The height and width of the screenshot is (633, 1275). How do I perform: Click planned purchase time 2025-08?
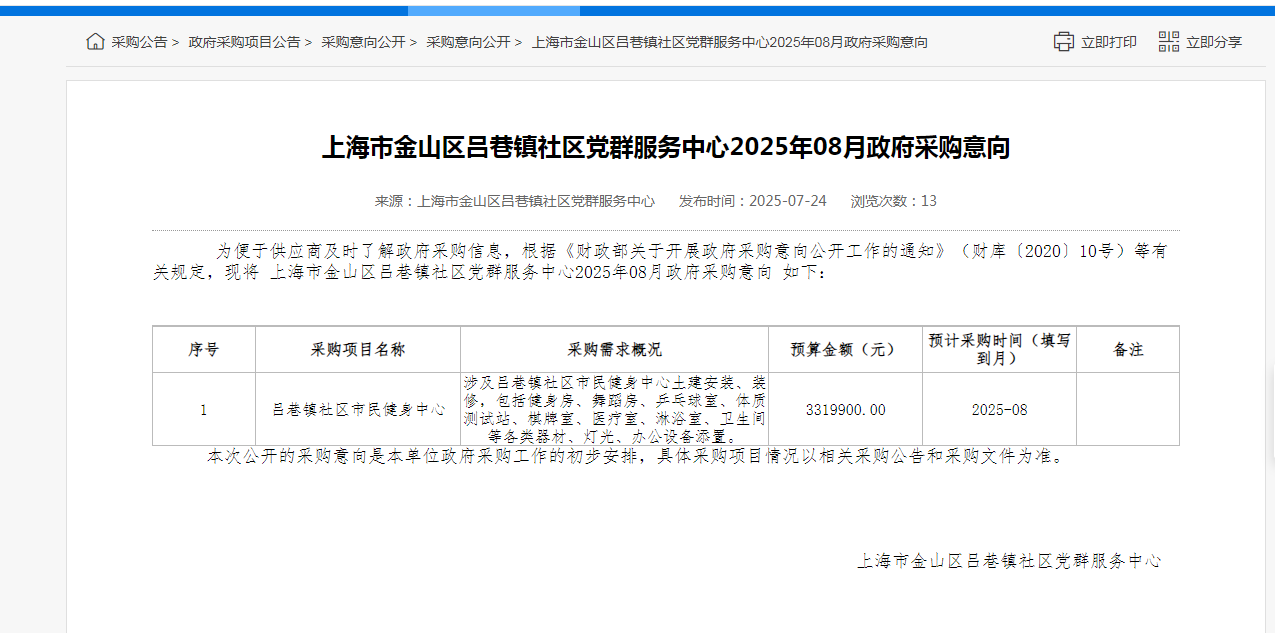tap(1000, 410)
